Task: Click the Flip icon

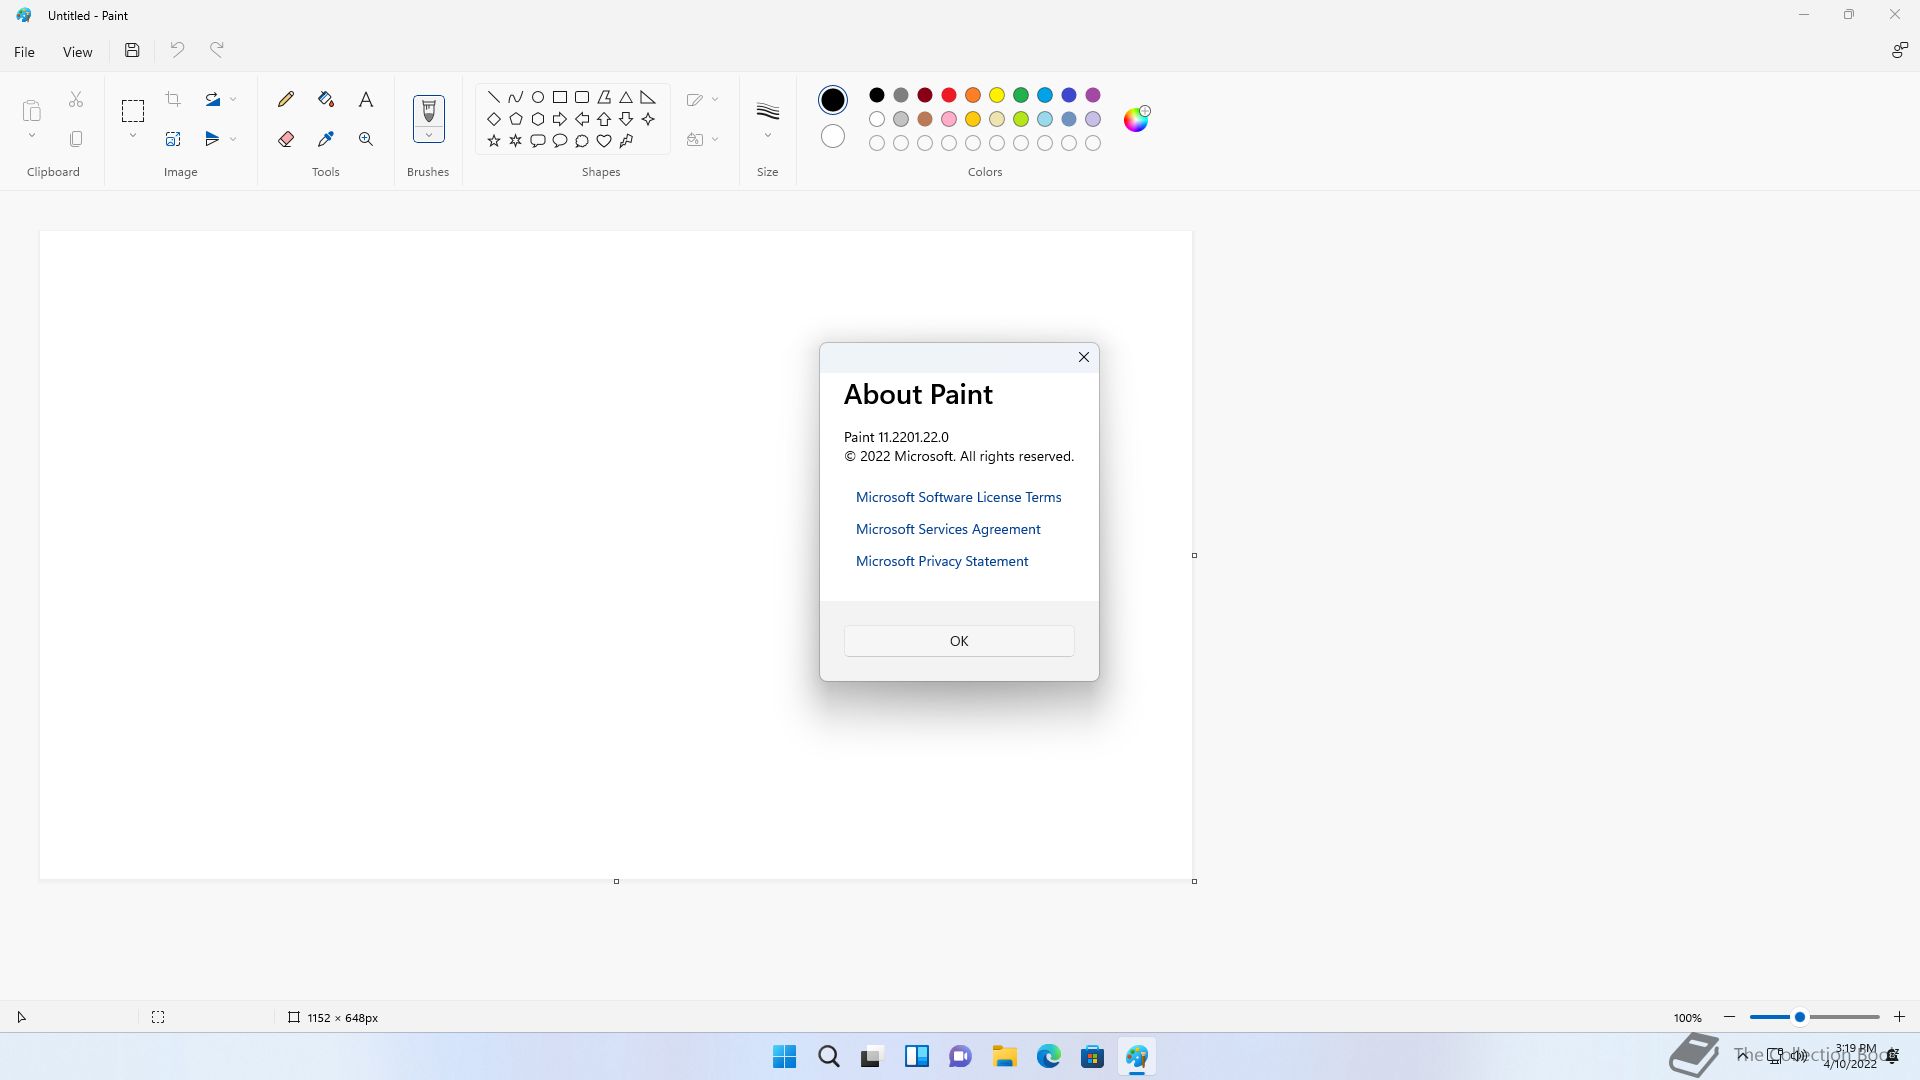Action: click(x=213, y=139)
